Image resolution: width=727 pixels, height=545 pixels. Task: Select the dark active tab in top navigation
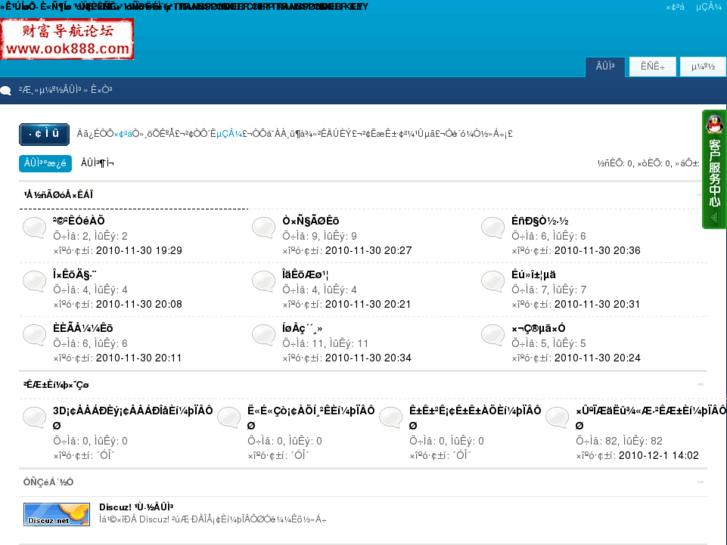pyautogui.click(x=605, y=67)
